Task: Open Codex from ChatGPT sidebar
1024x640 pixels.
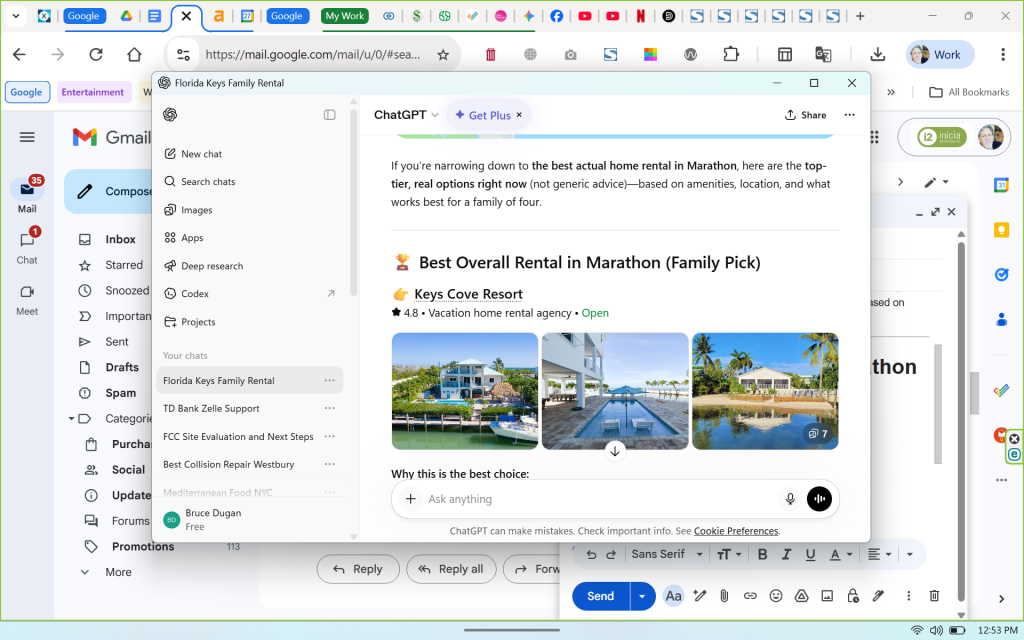Action: [x=196, y=293]
